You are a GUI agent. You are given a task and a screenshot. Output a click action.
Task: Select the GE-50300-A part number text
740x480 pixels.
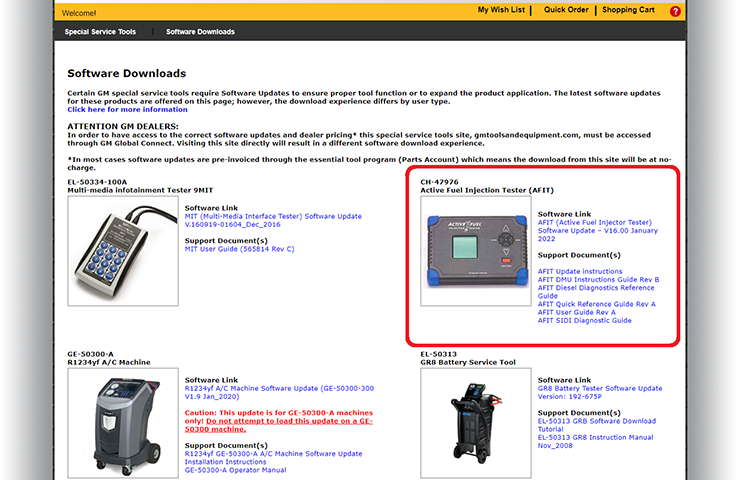90,354
